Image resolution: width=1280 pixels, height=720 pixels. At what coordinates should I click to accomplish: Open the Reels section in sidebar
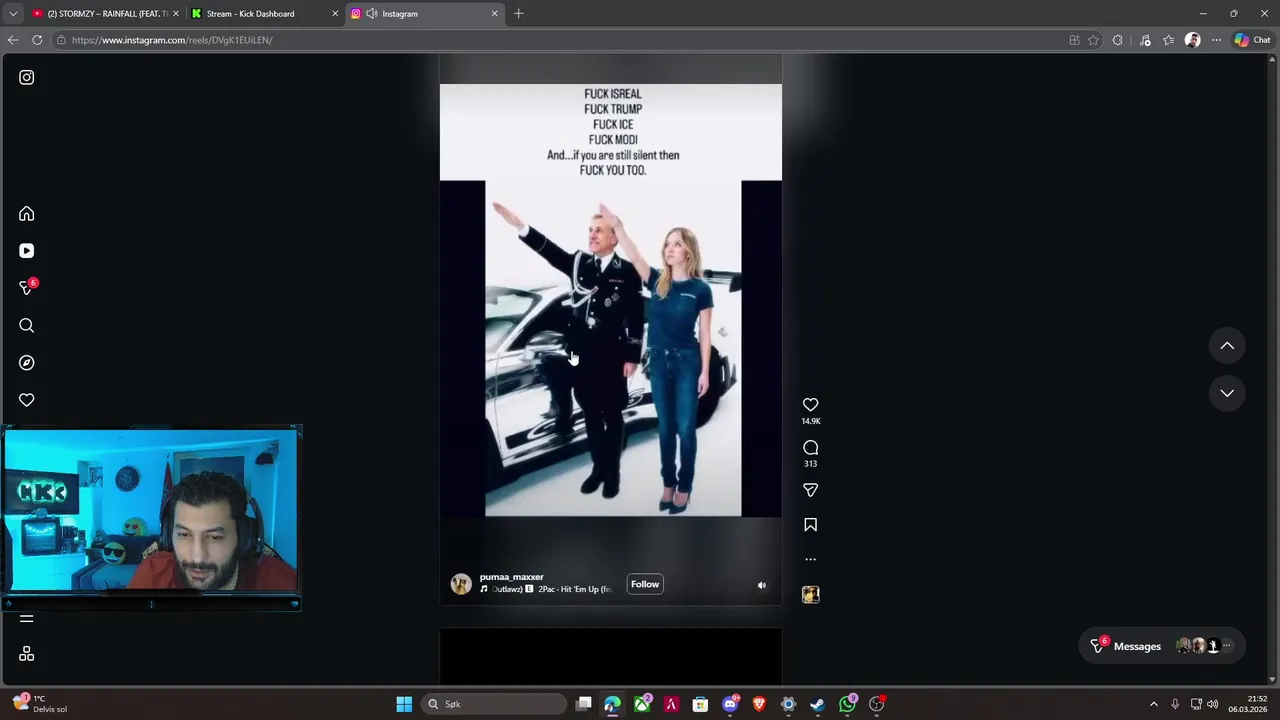tap(27, 251)
